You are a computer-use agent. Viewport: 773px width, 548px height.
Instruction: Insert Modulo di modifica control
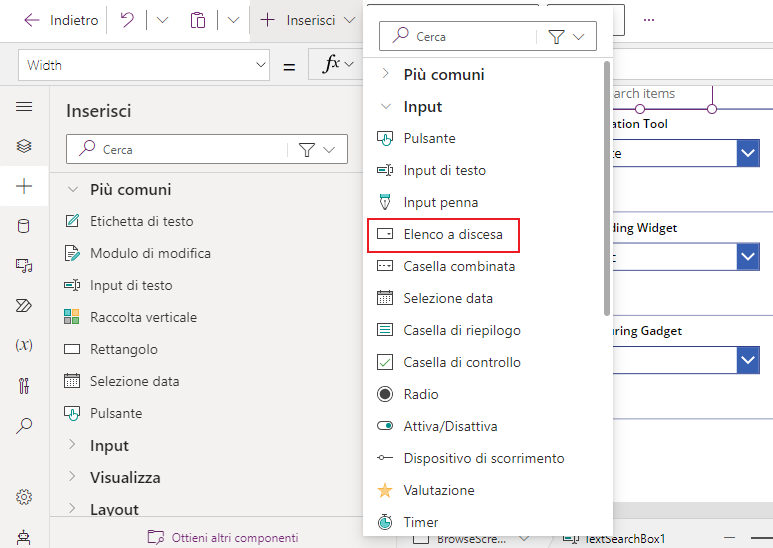138,253
